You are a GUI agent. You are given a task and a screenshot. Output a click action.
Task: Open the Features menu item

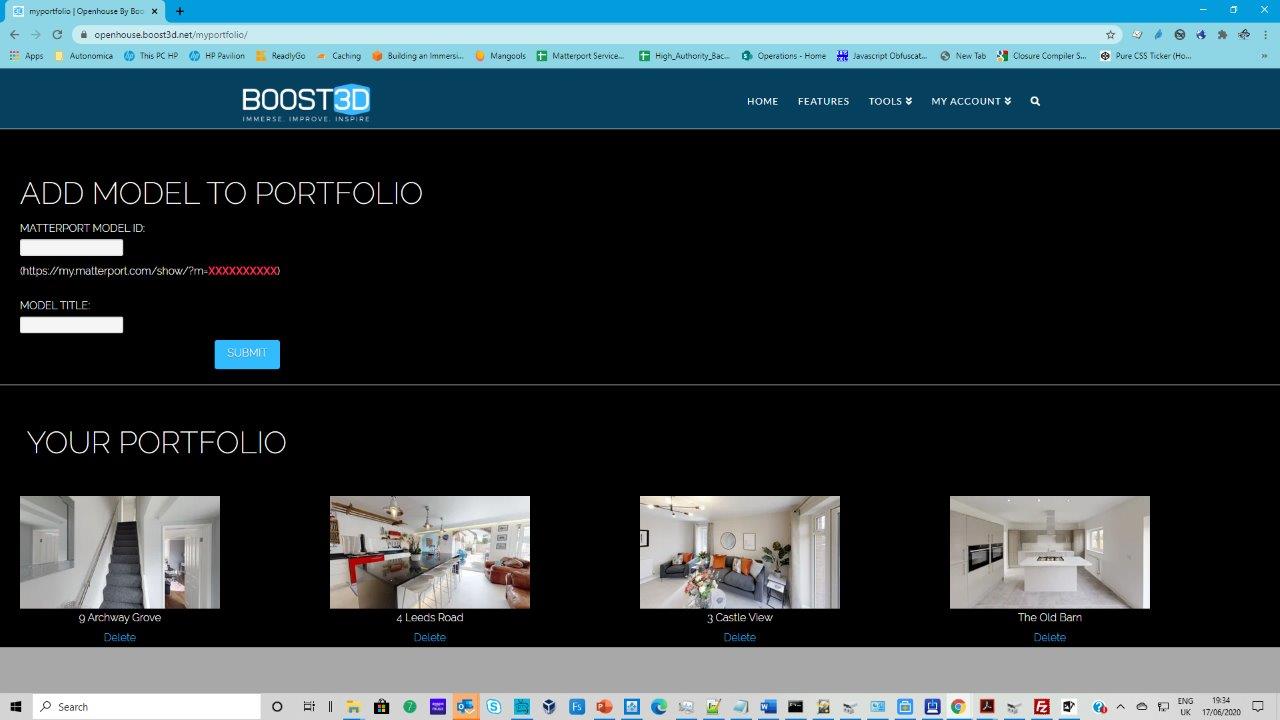pos(823,101)
